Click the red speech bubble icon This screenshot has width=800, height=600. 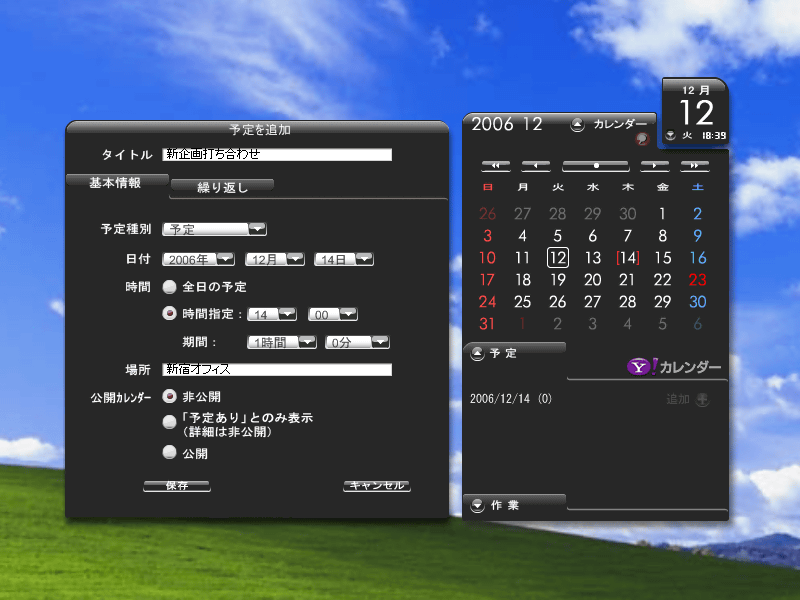coord(642,138)
